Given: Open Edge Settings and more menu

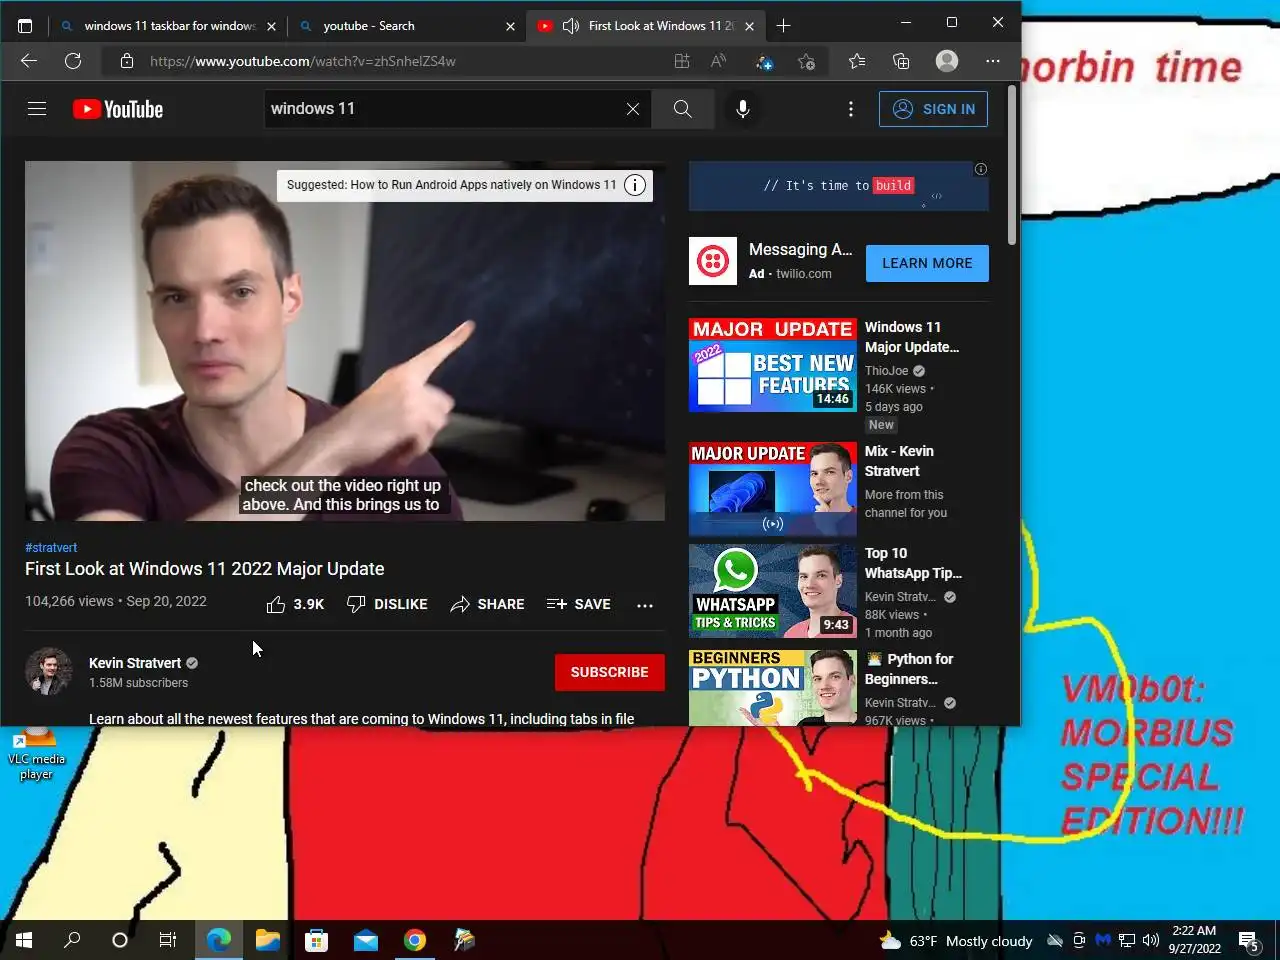Looking at the screenshot, I should [993, 61].
